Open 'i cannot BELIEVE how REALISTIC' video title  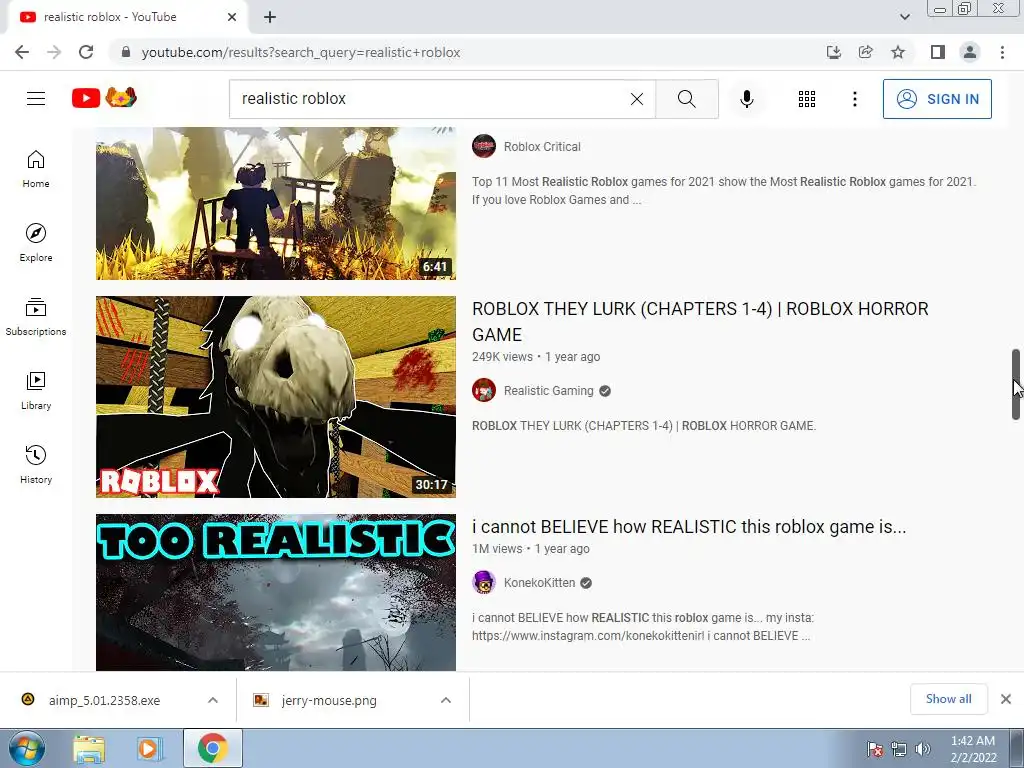(x=689, y=527)
